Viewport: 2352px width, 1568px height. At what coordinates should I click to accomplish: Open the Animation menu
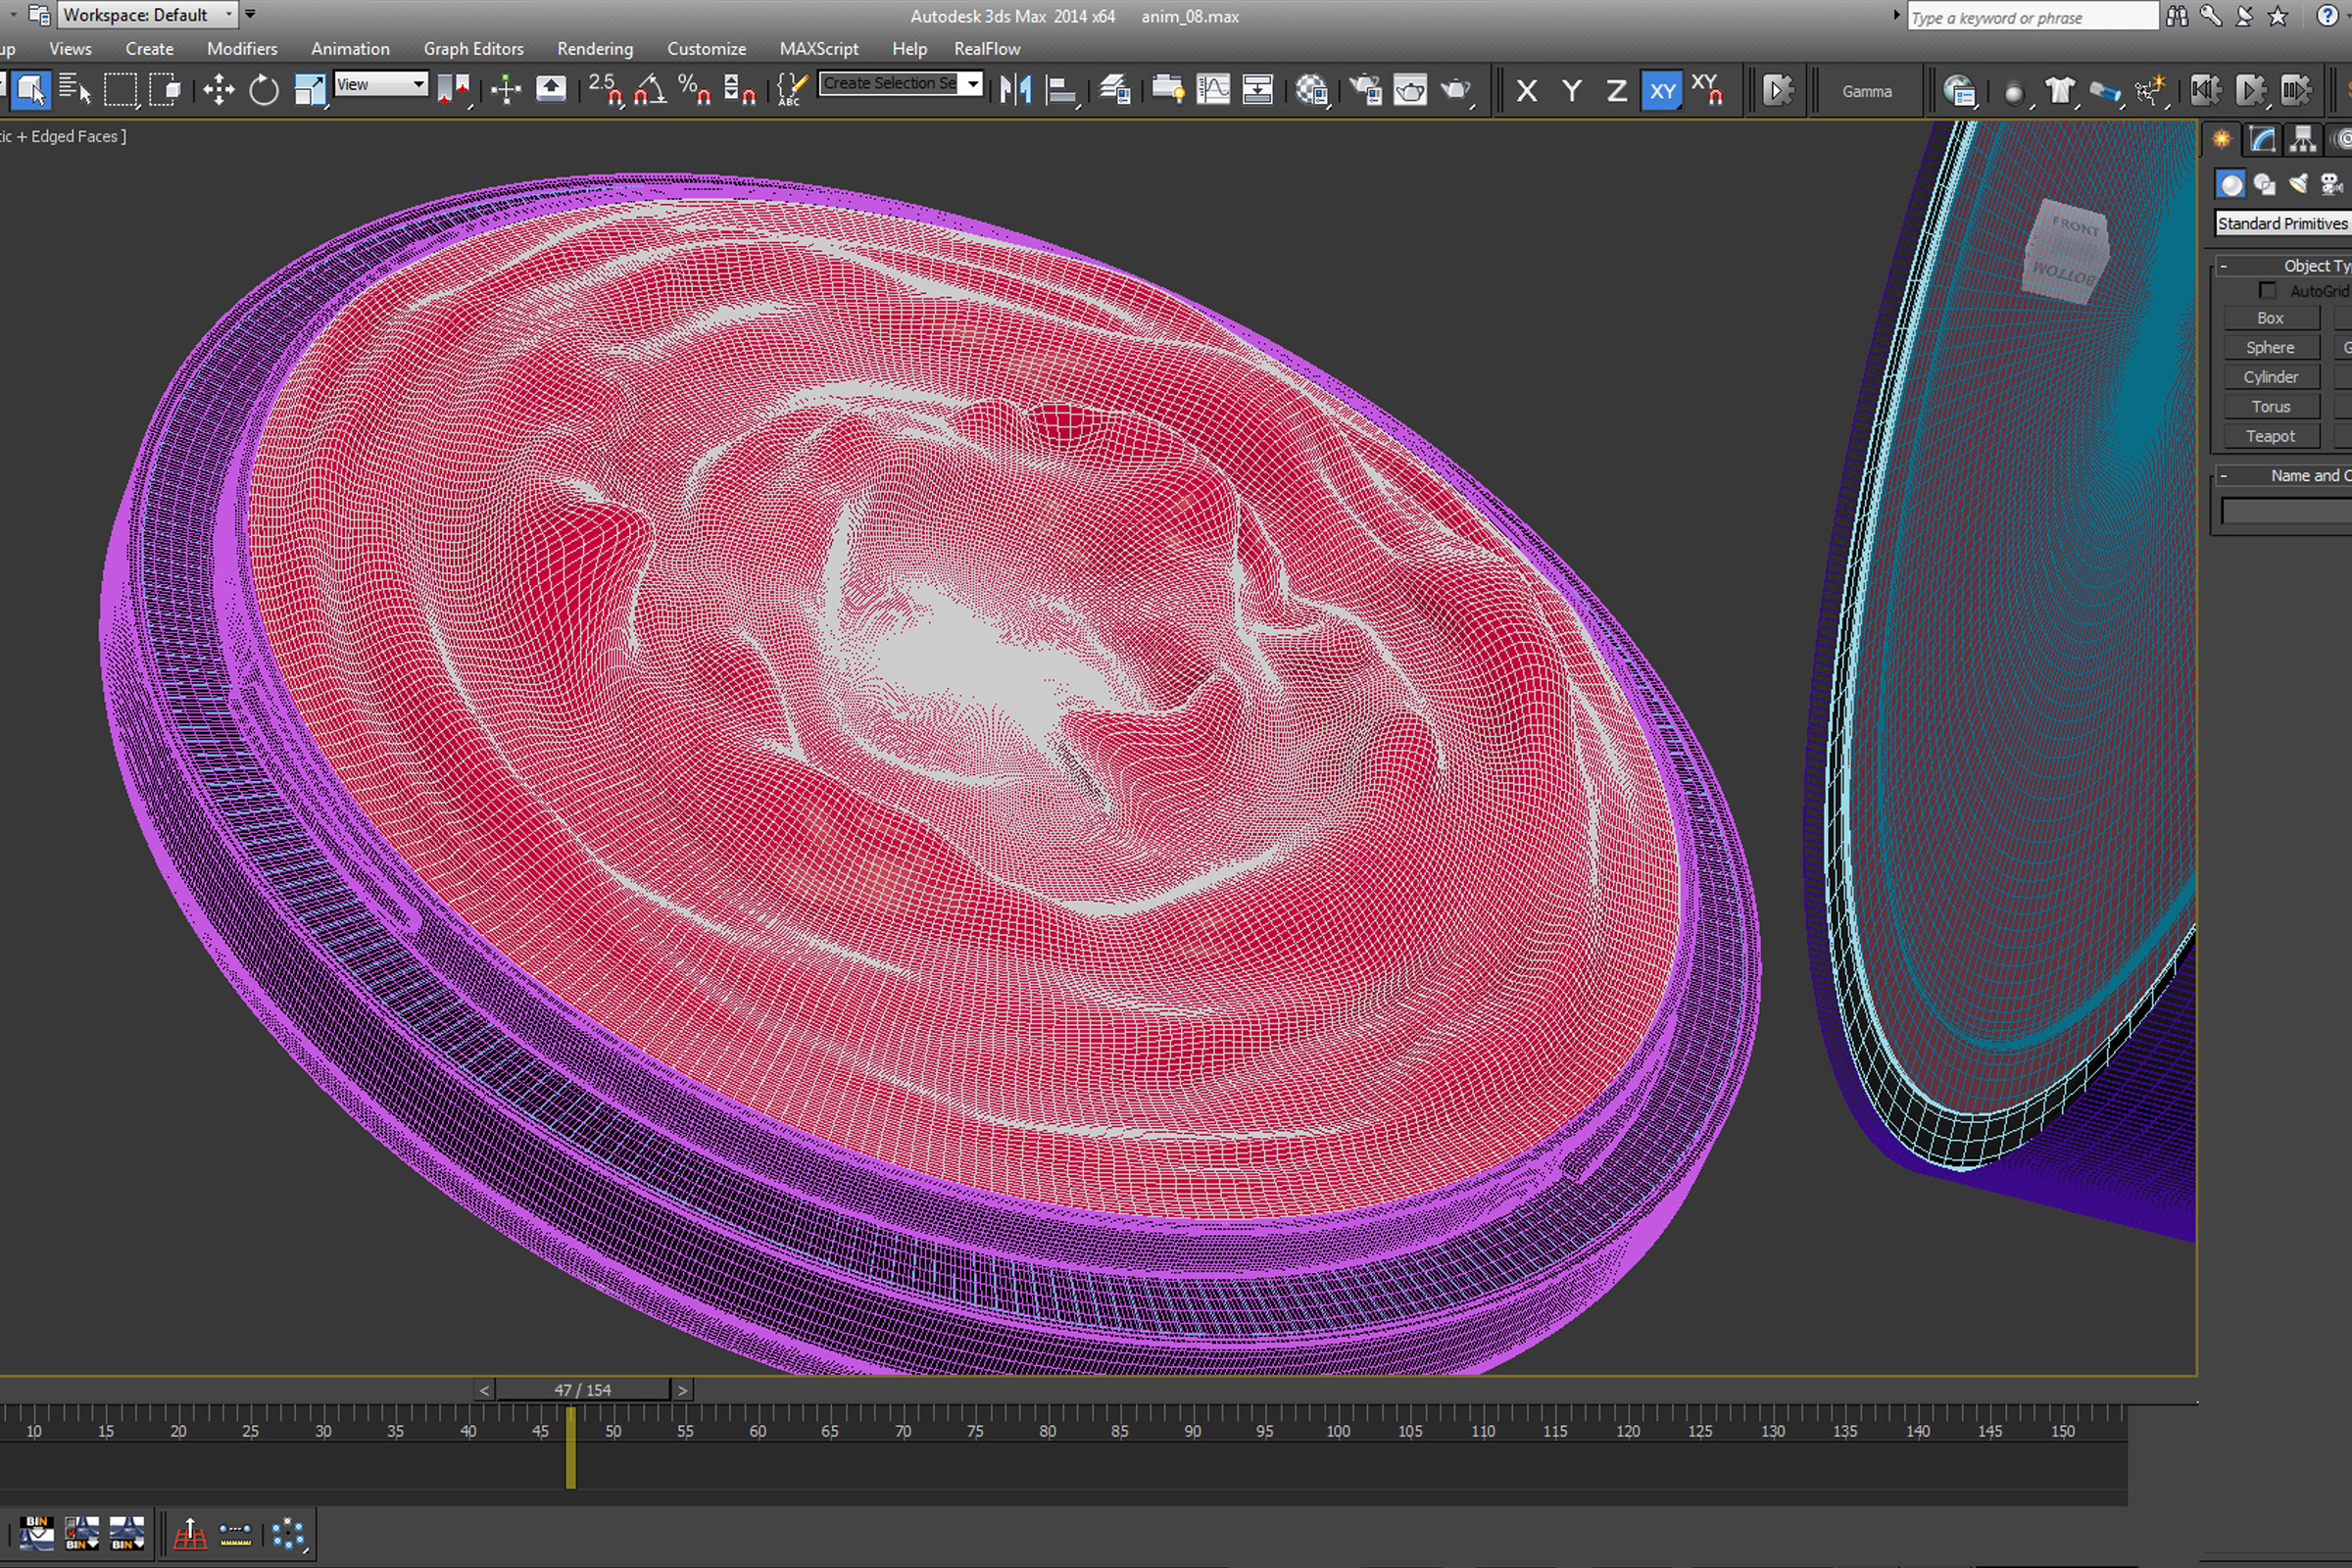[350, 48]
